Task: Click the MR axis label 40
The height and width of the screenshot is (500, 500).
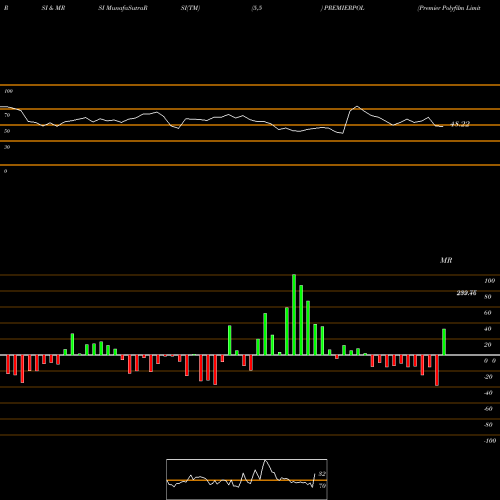Action: point(488,329)
